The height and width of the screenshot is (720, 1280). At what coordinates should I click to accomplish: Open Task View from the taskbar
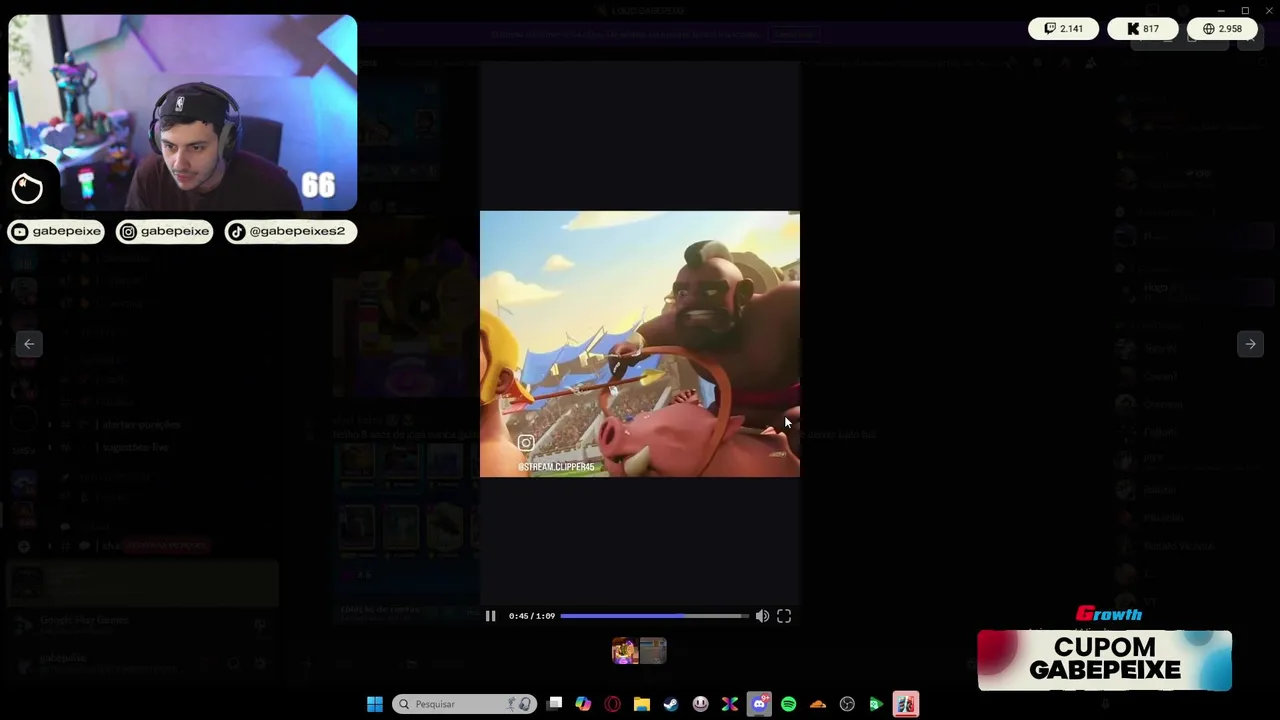click(x=555, y=704)
